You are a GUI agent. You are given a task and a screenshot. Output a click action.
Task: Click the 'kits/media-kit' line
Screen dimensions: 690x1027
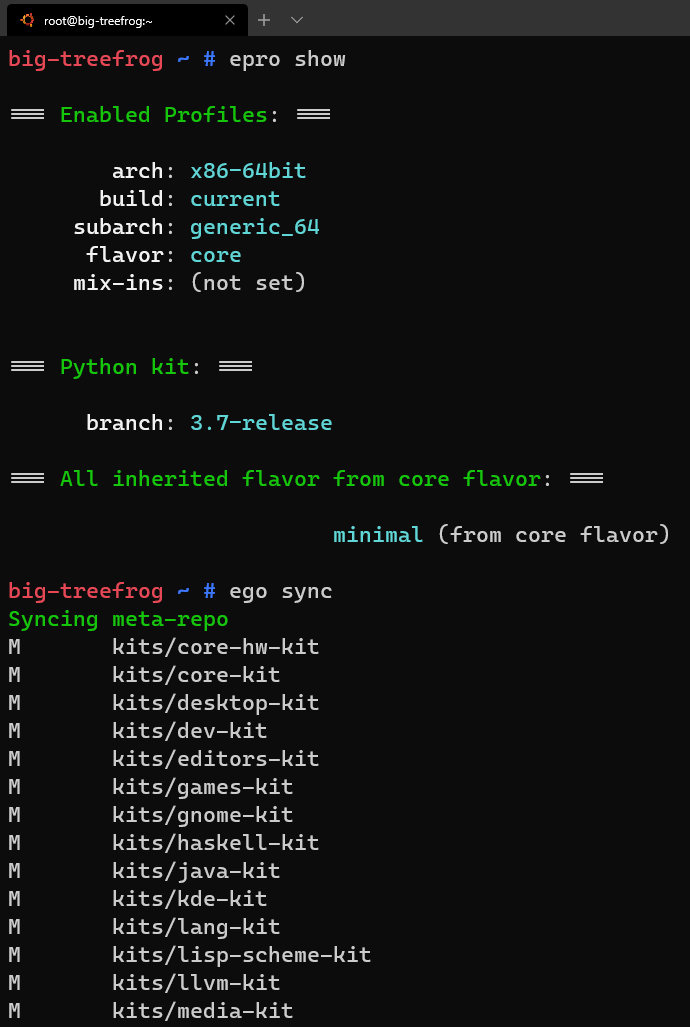pos(202,1011)
